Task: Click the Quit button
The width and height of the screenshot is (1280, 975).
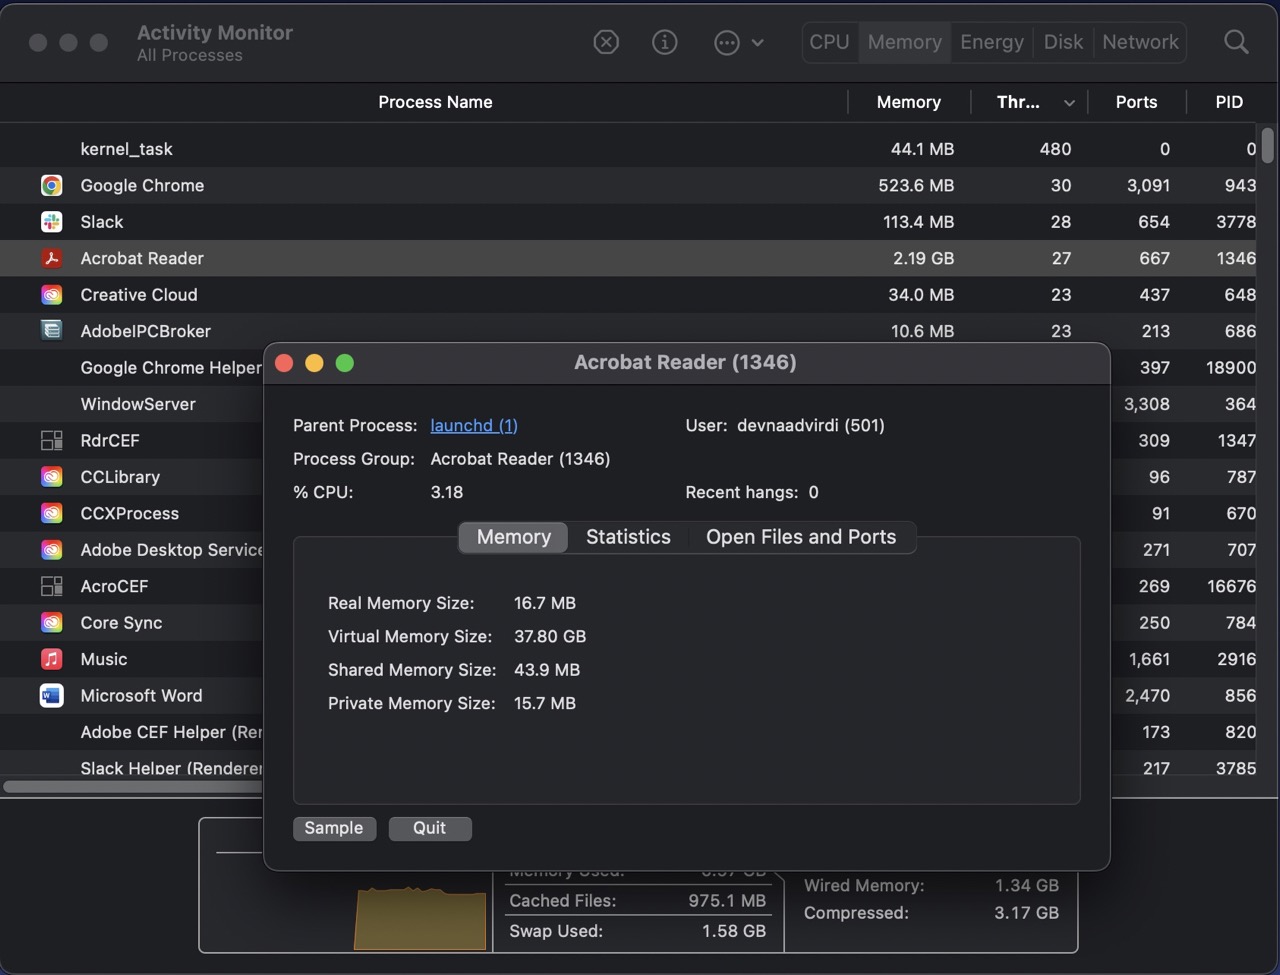Action: click(x=430, y=828)
